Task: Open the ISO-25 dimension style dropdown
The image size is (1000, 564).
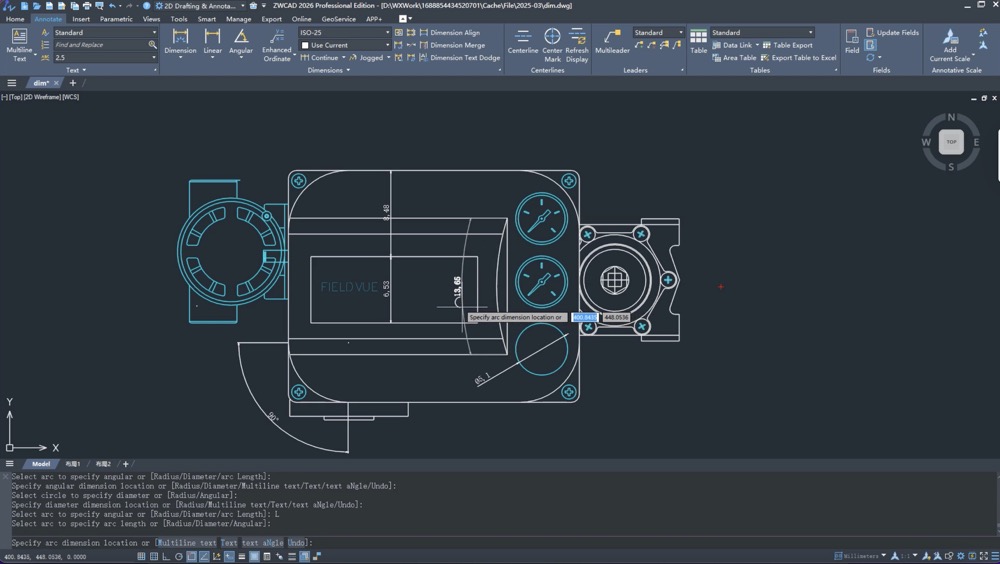Action: [344, 32]
